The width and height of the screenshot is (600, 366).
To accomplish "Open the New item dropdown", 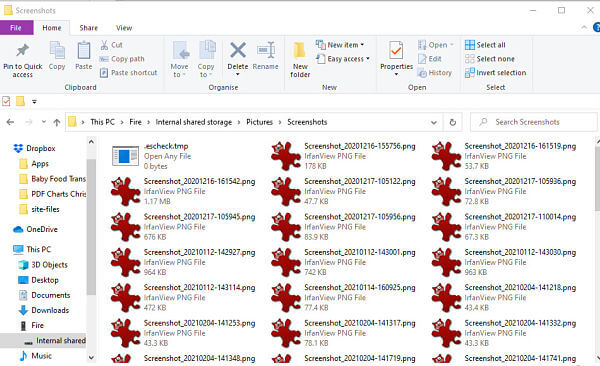I will pos(340,45).
